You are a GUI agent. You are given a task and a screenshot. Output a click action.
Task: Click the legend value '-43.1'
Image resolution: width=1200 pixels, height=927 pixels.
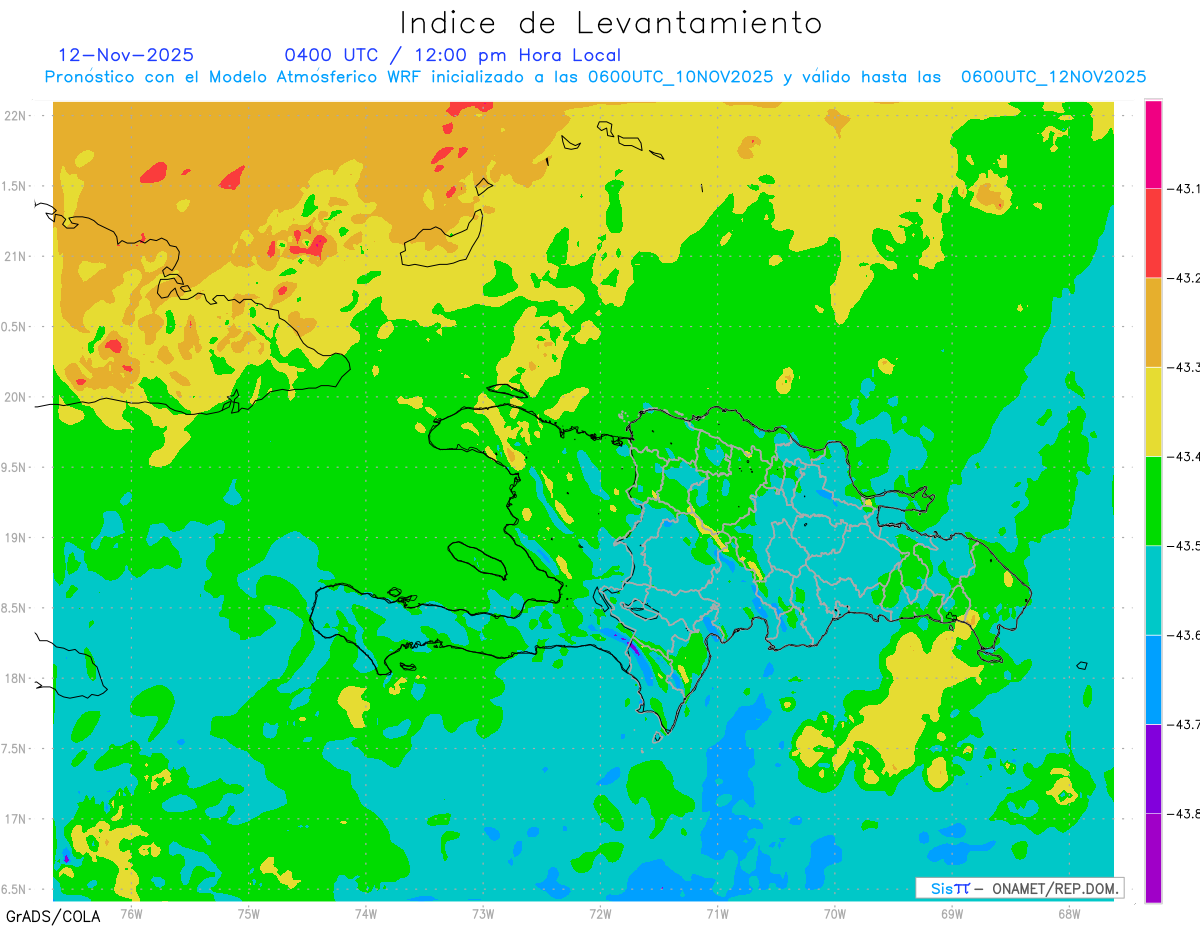pos(1184,188)
